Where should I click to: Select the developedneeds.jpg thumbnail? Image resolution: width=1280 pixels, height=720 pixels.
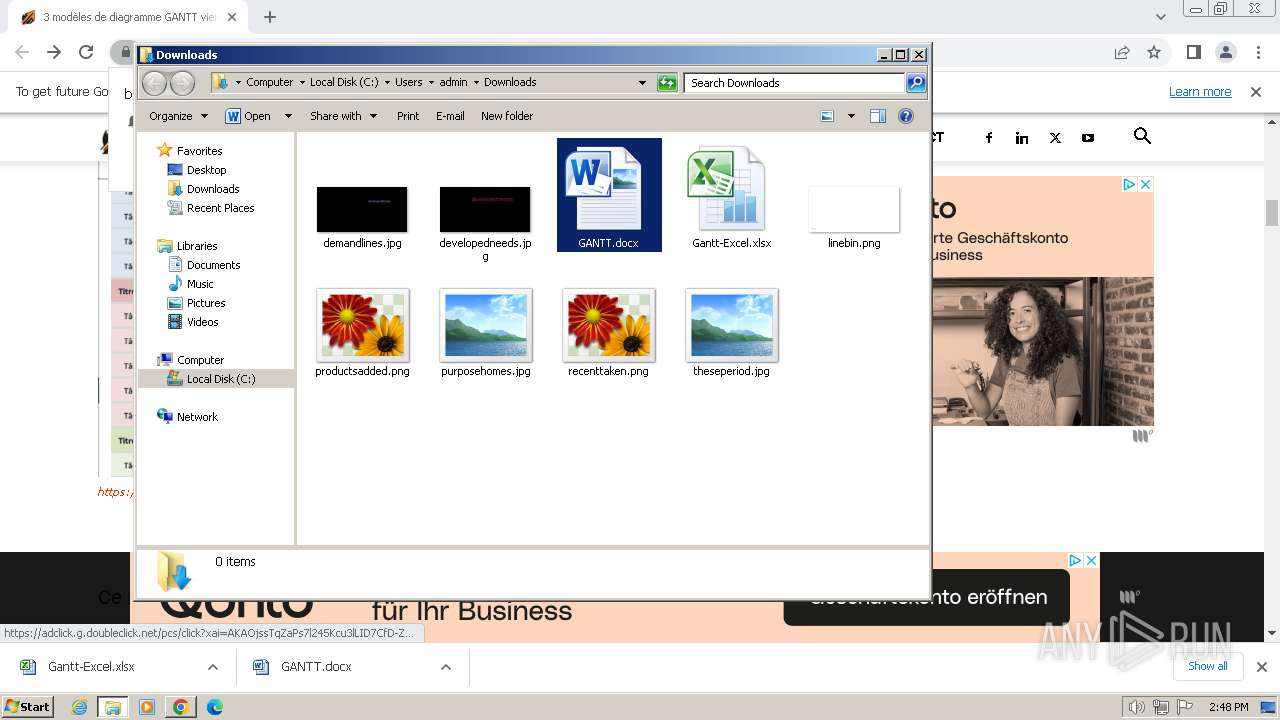click(x=485, y=209)
